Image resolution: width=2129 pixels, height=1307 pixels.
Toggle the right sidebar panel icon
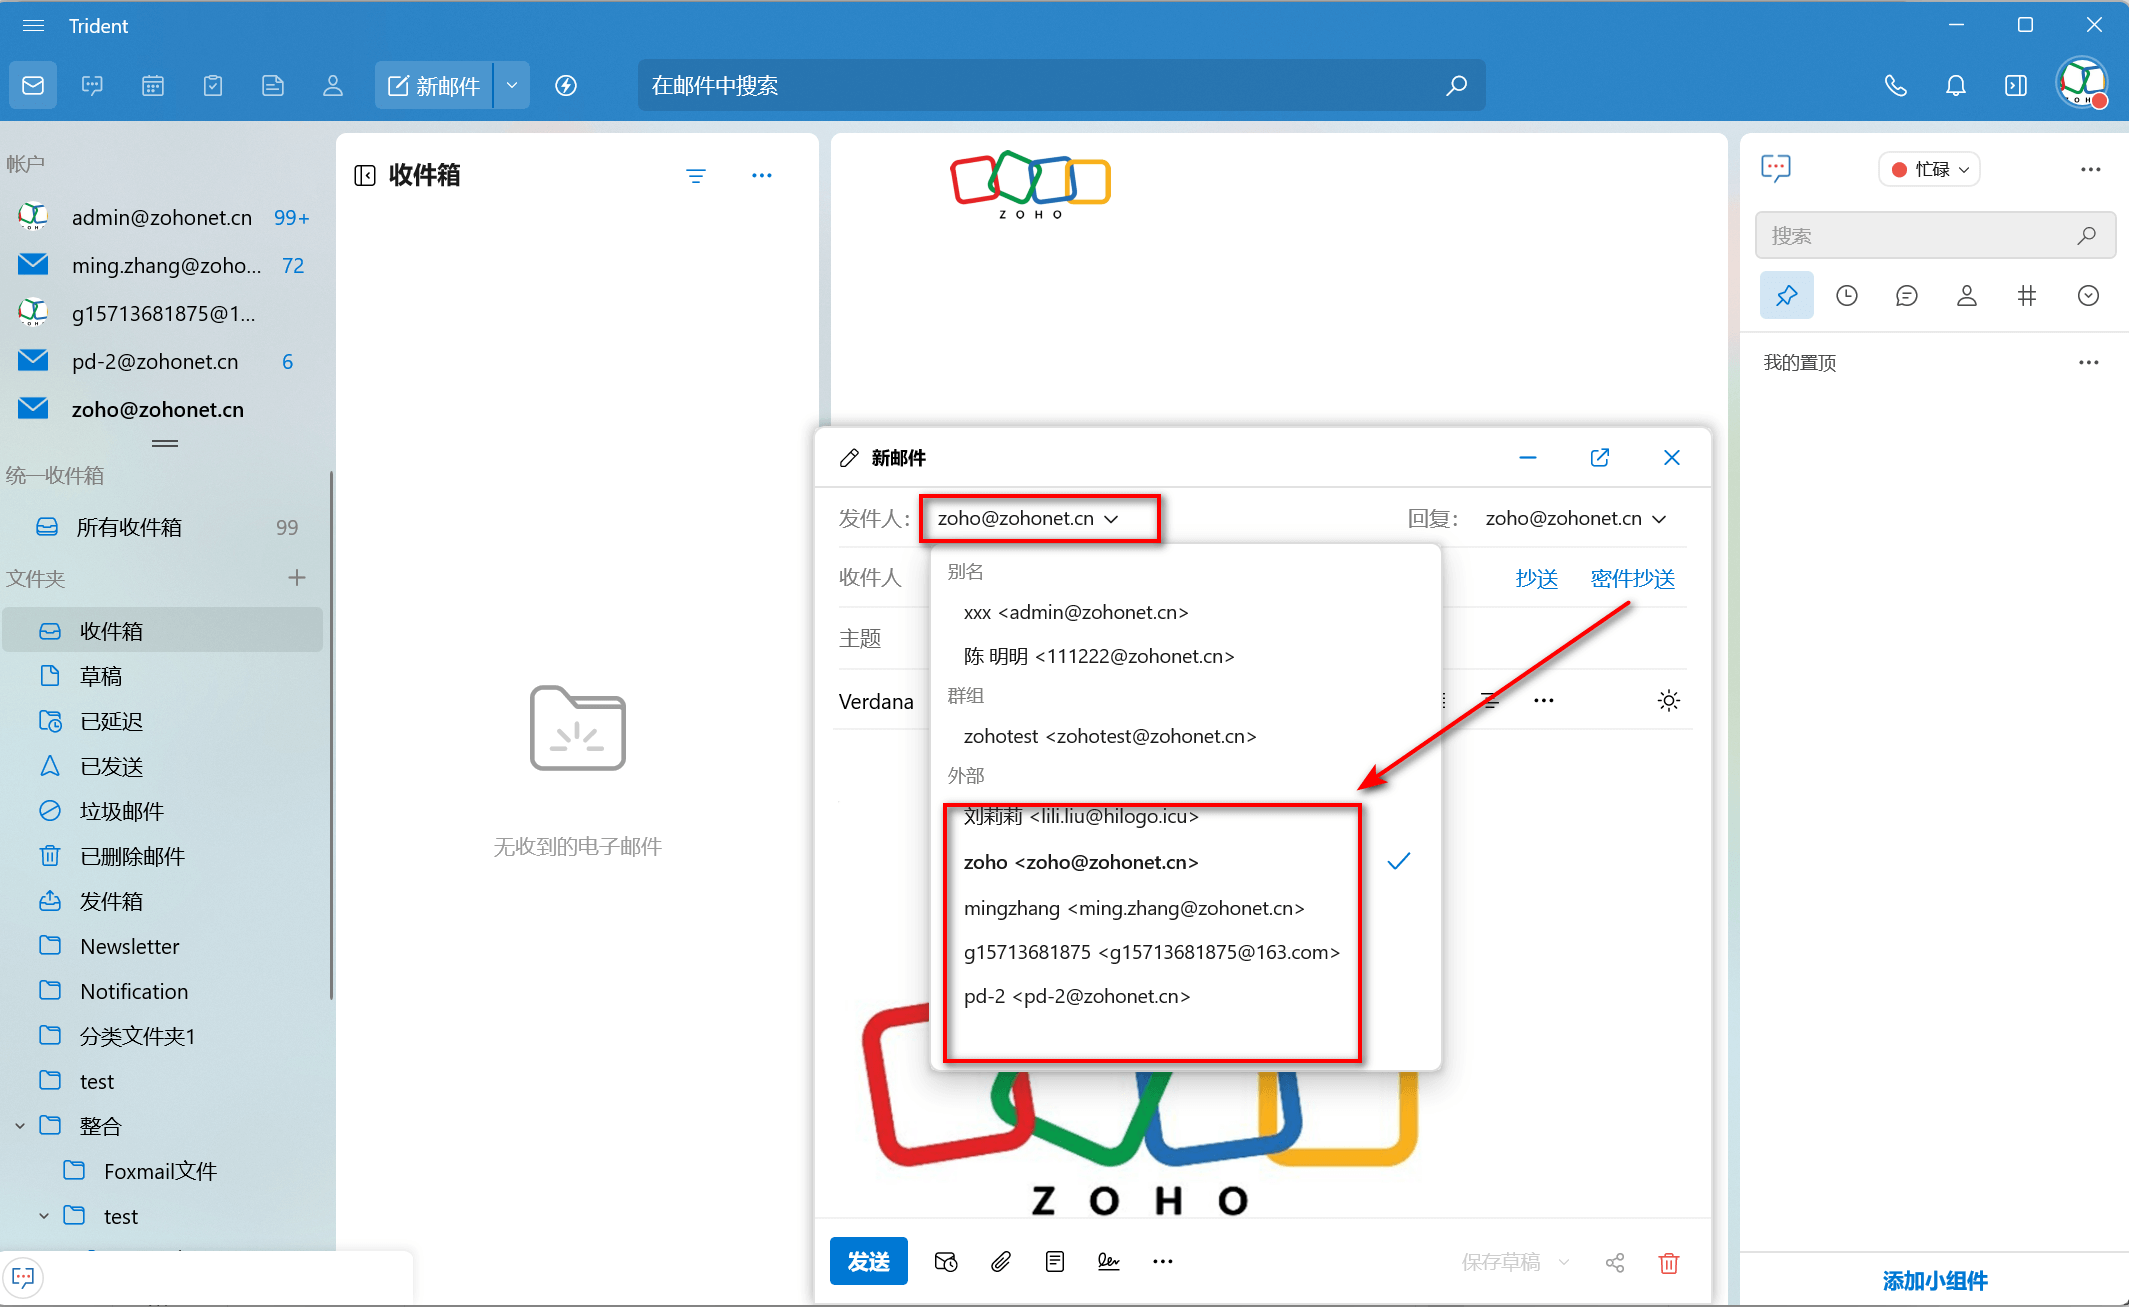click(2016, 86)
